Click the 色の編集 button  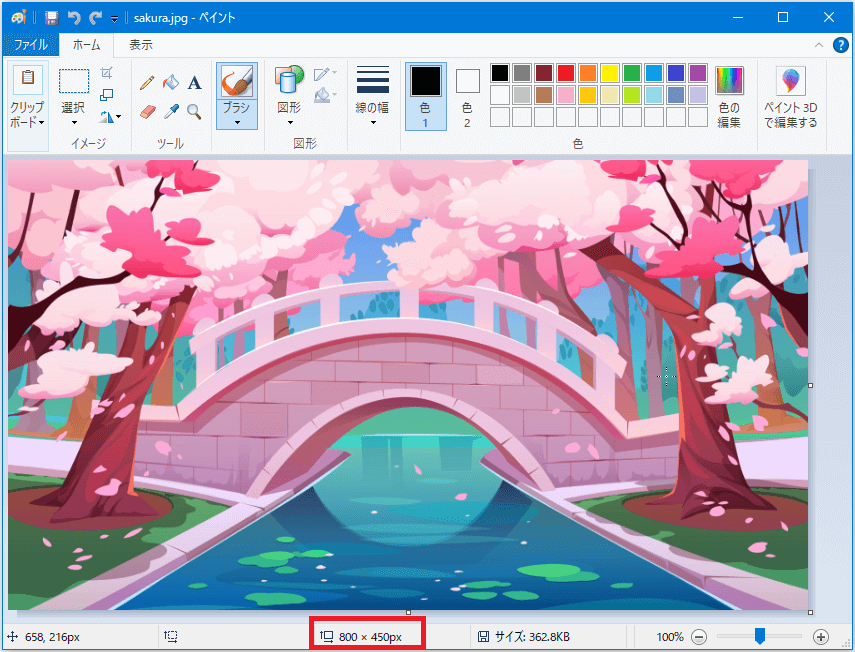tap(729, 97)
